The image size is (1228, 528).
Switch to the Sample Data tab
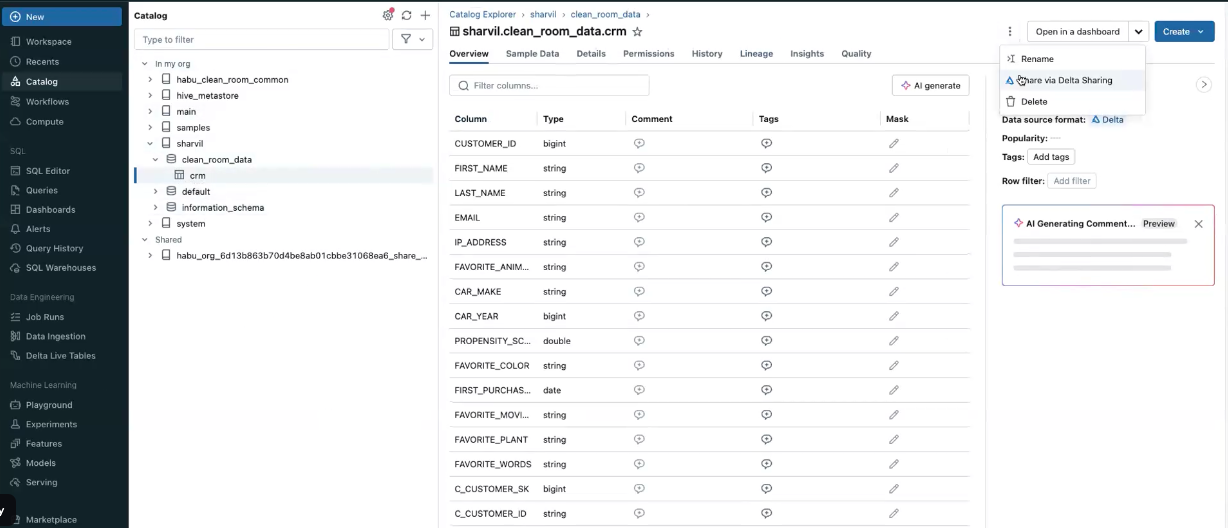[532, 54]
